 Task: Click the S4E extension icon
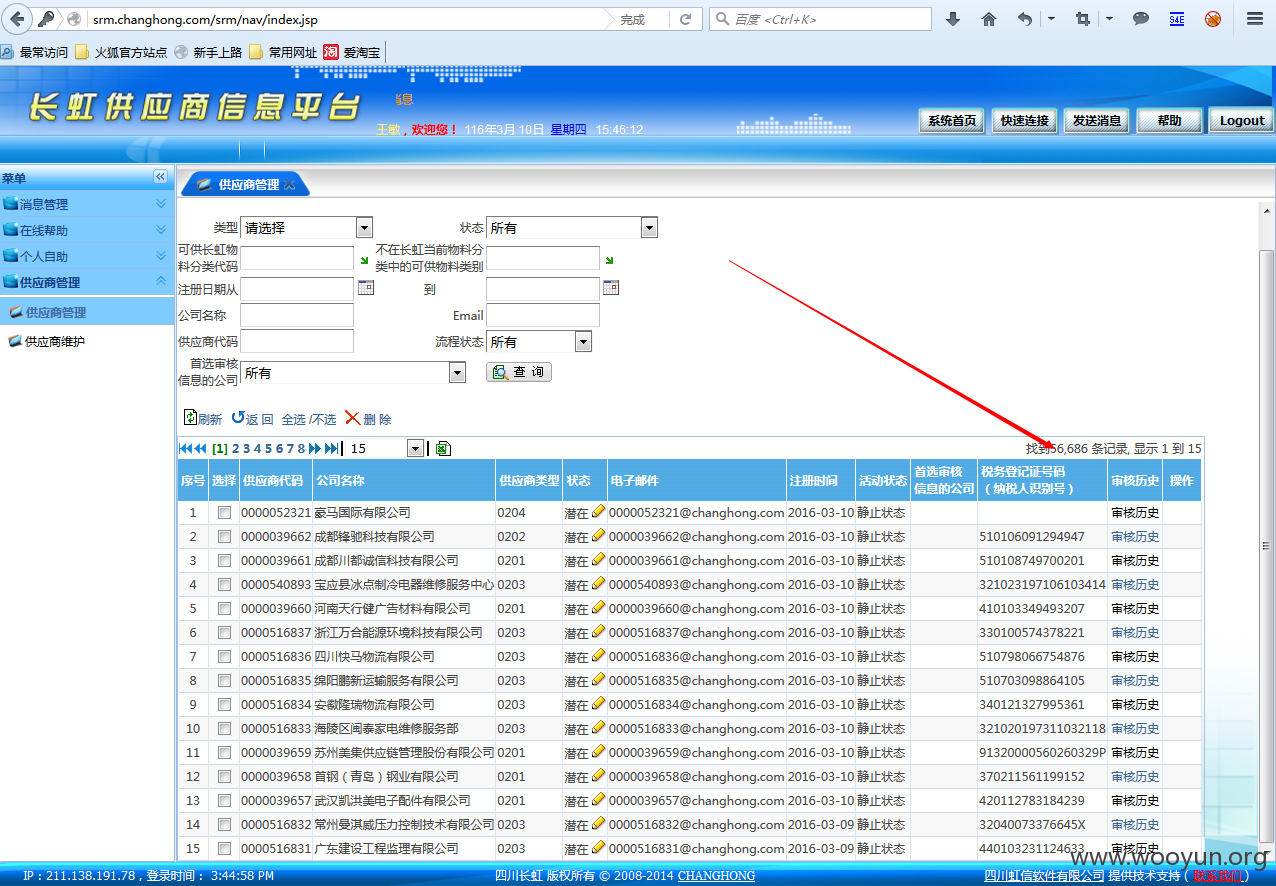point(1177,19)
